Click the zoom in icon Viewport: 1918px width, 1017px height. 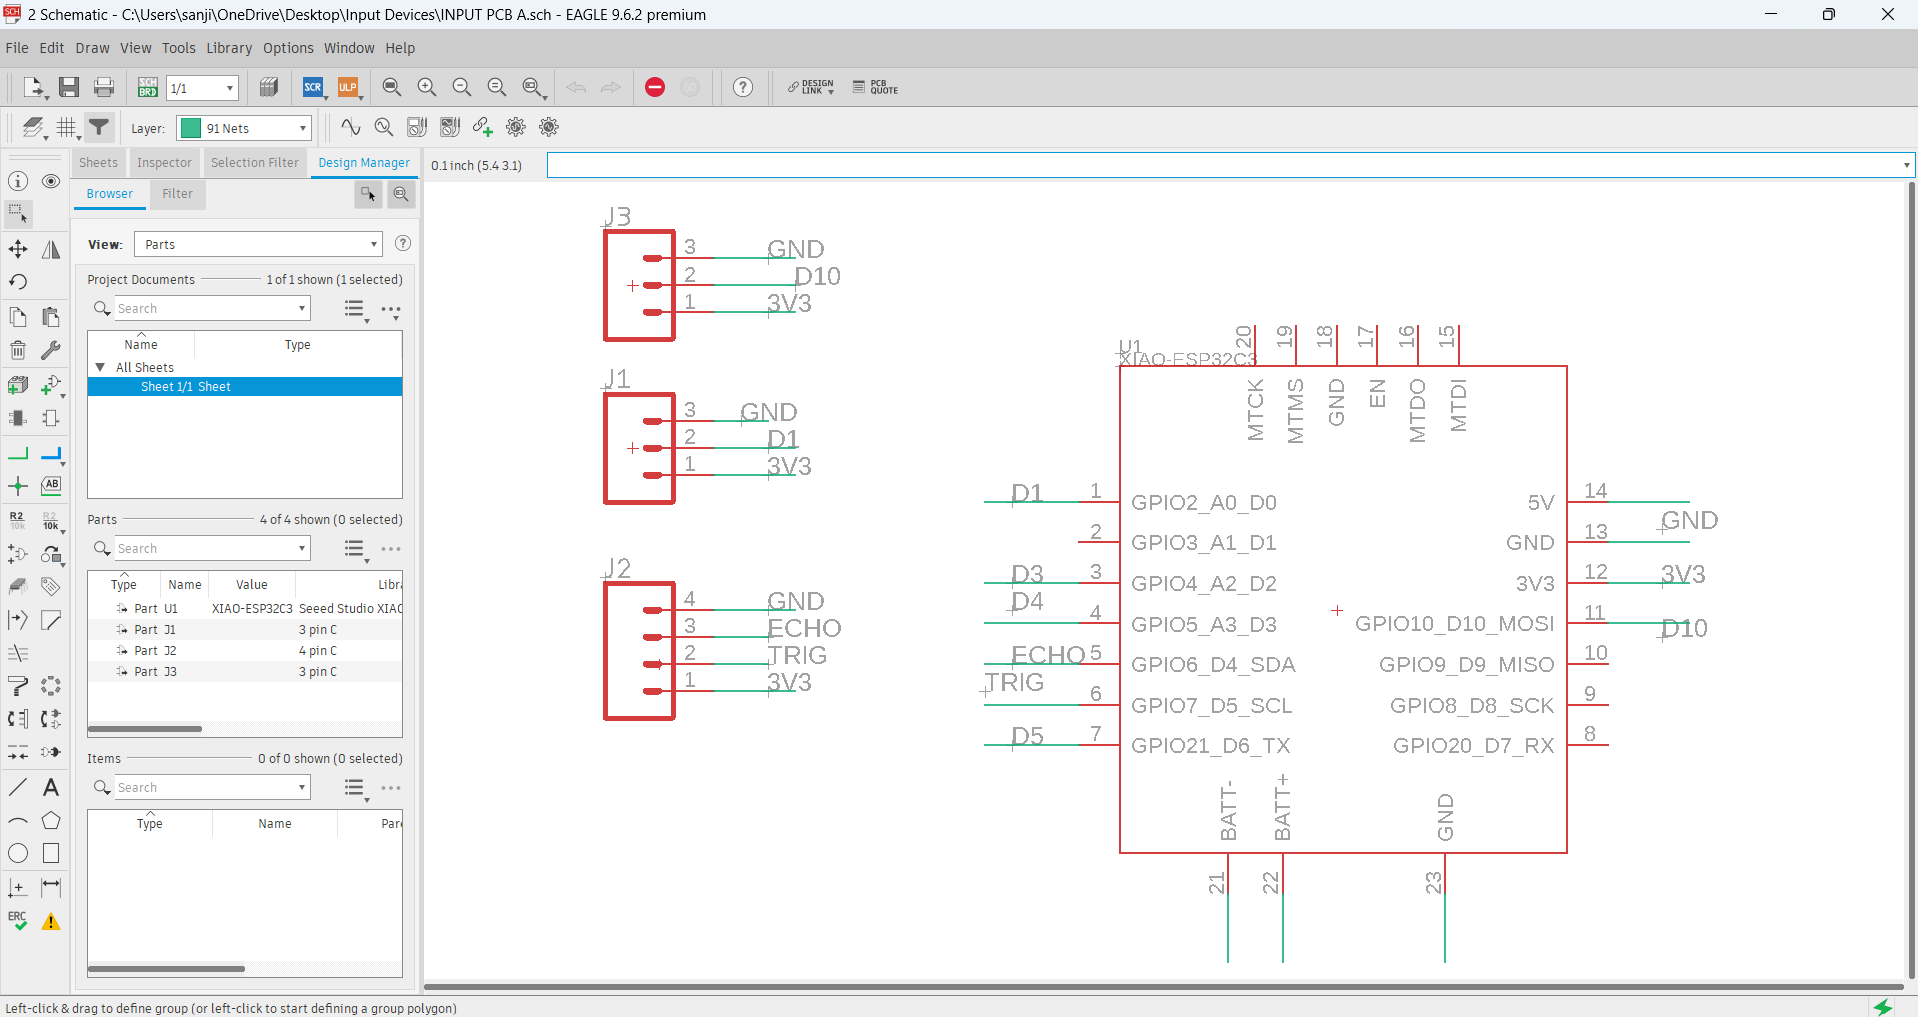[x=427, y=87]
